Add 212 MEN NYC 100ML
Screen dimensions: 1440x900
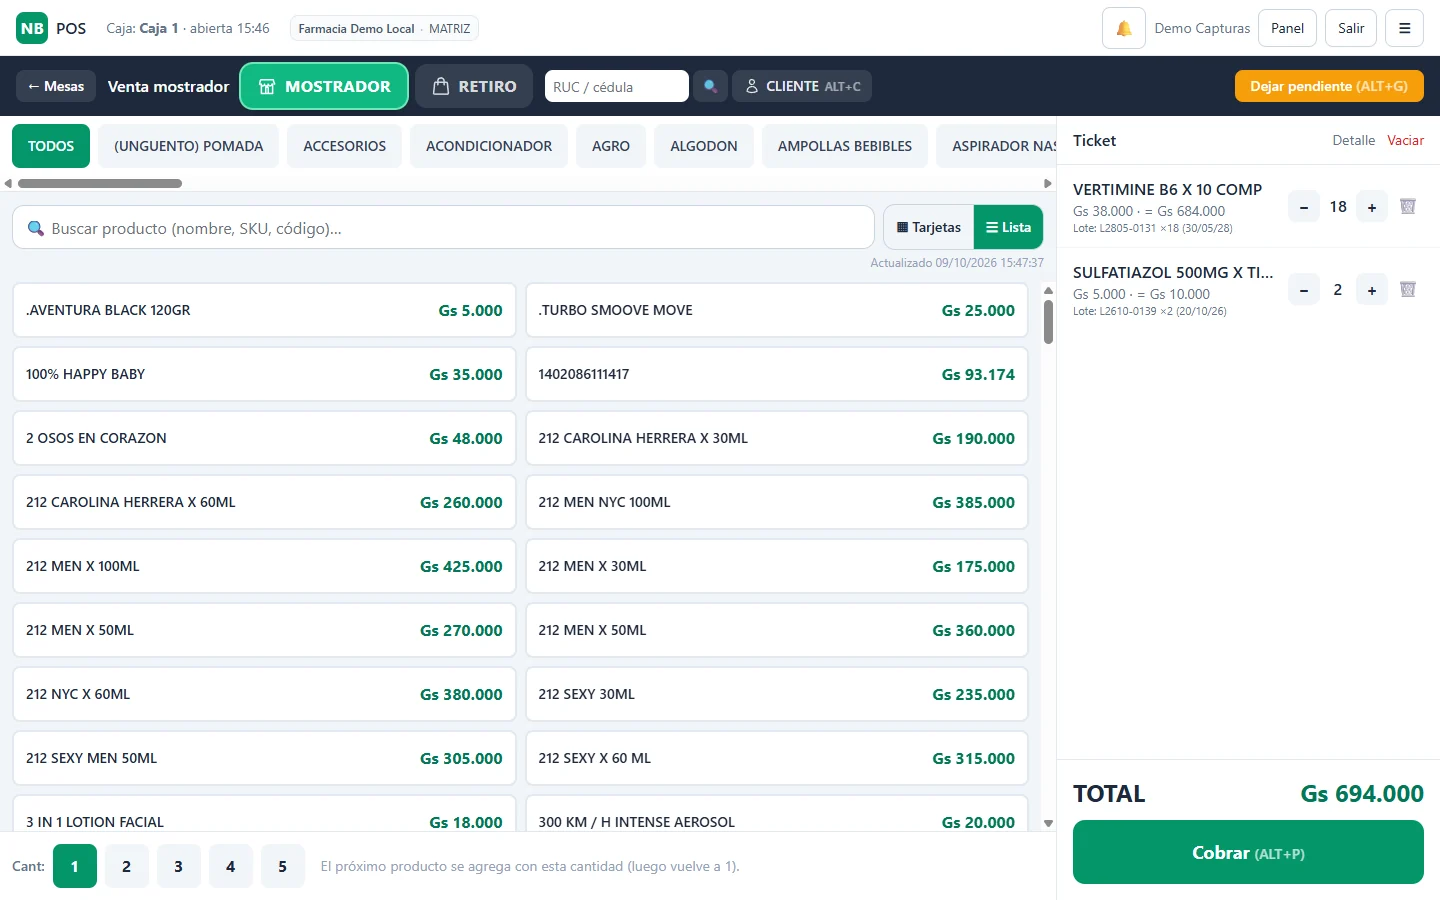[777, 502]
